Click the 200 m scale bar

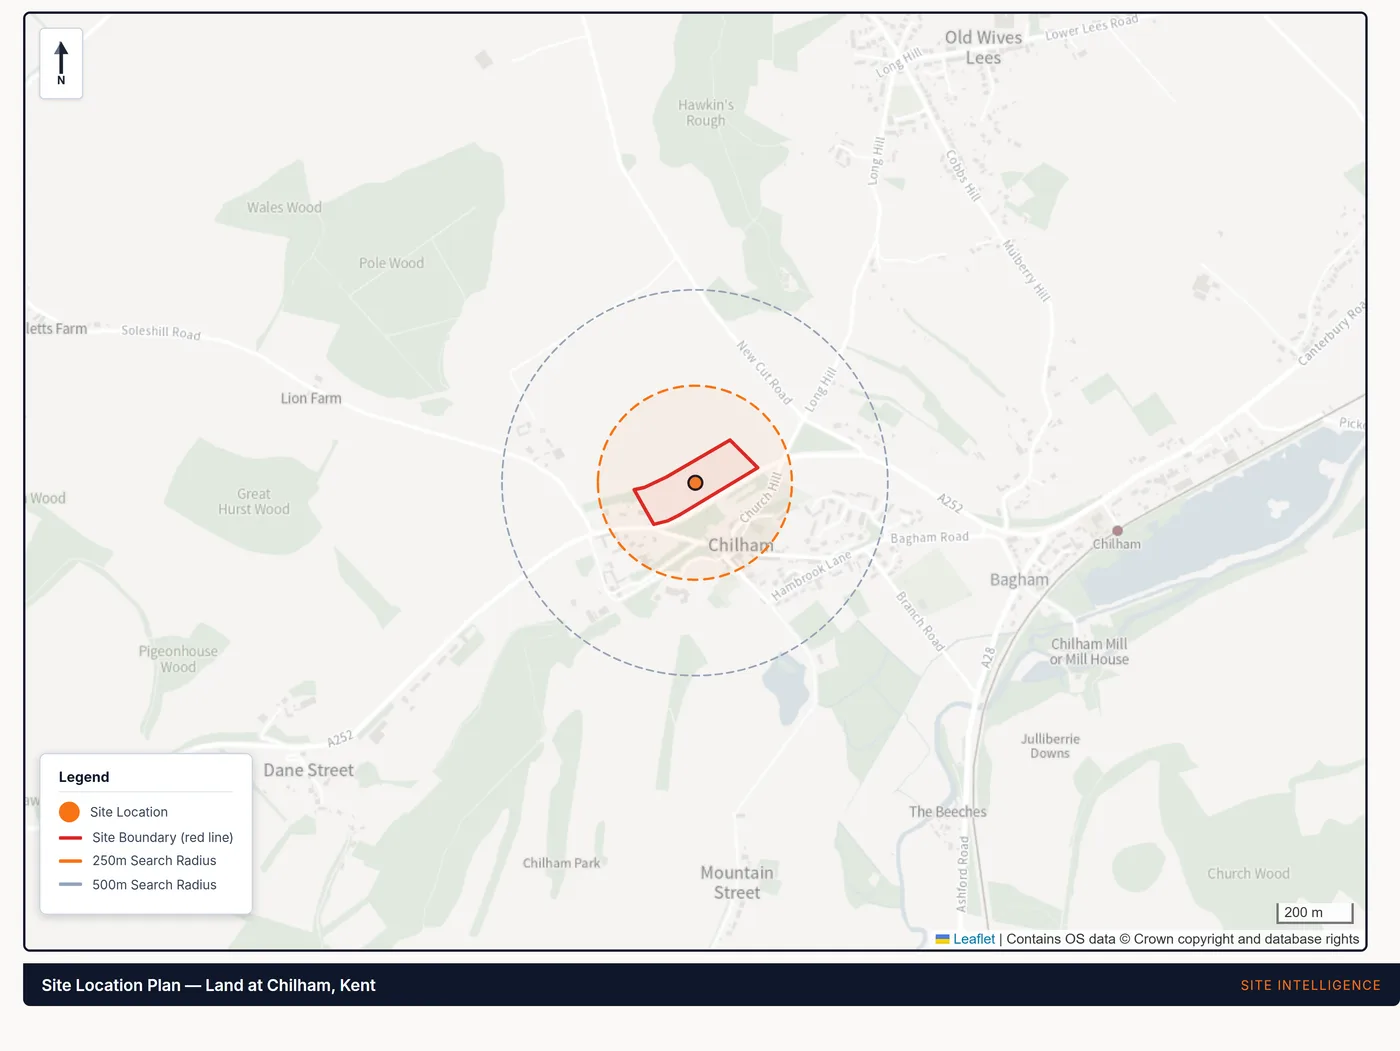pos(1315,913)
